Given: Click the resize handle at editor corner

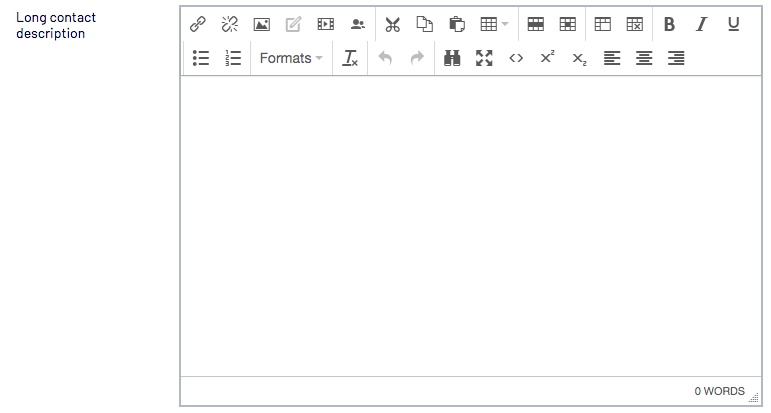Looking at the screenshot, I should [753, 397].
